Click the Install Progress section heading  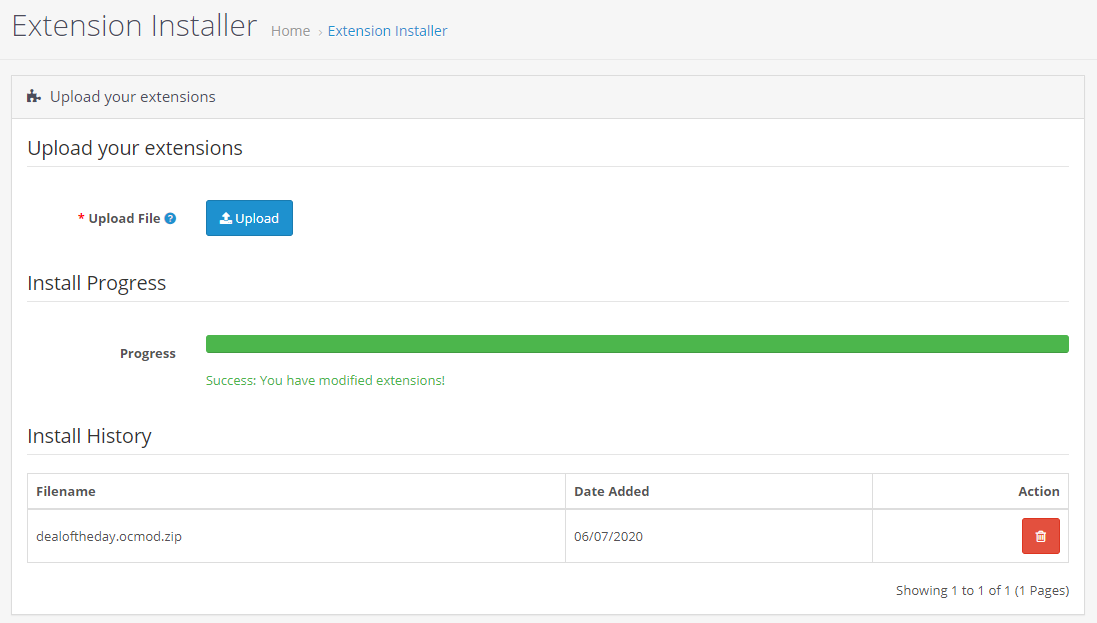coord(97,283)
